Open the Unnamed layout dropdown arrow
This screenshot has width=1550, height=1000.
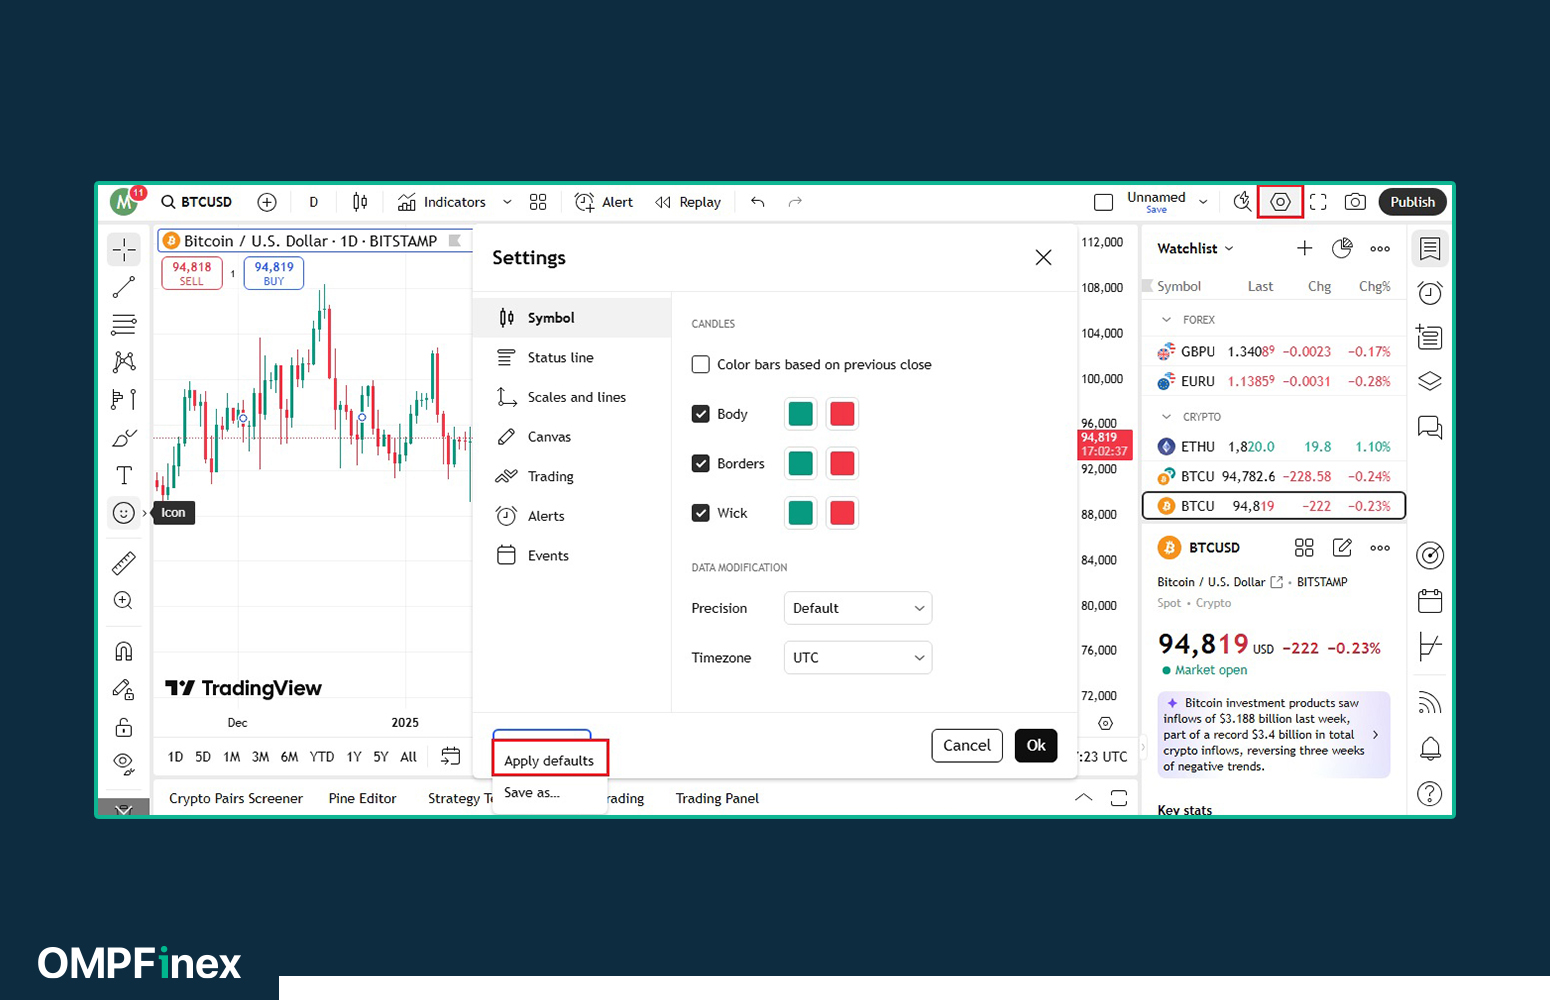tap(1203, 202)
